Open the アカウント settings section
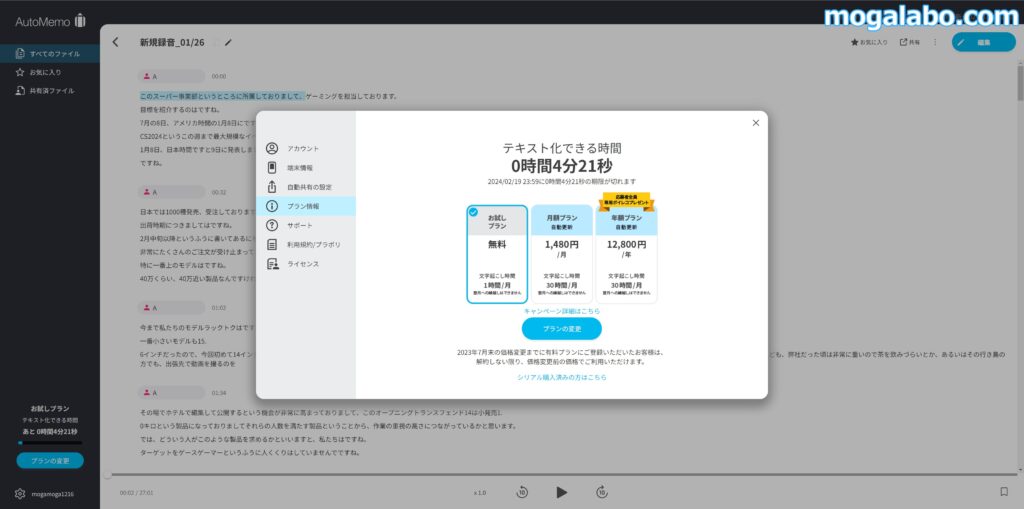Image resolution: width=1024 pixels, height=509 pixels. 303,148
